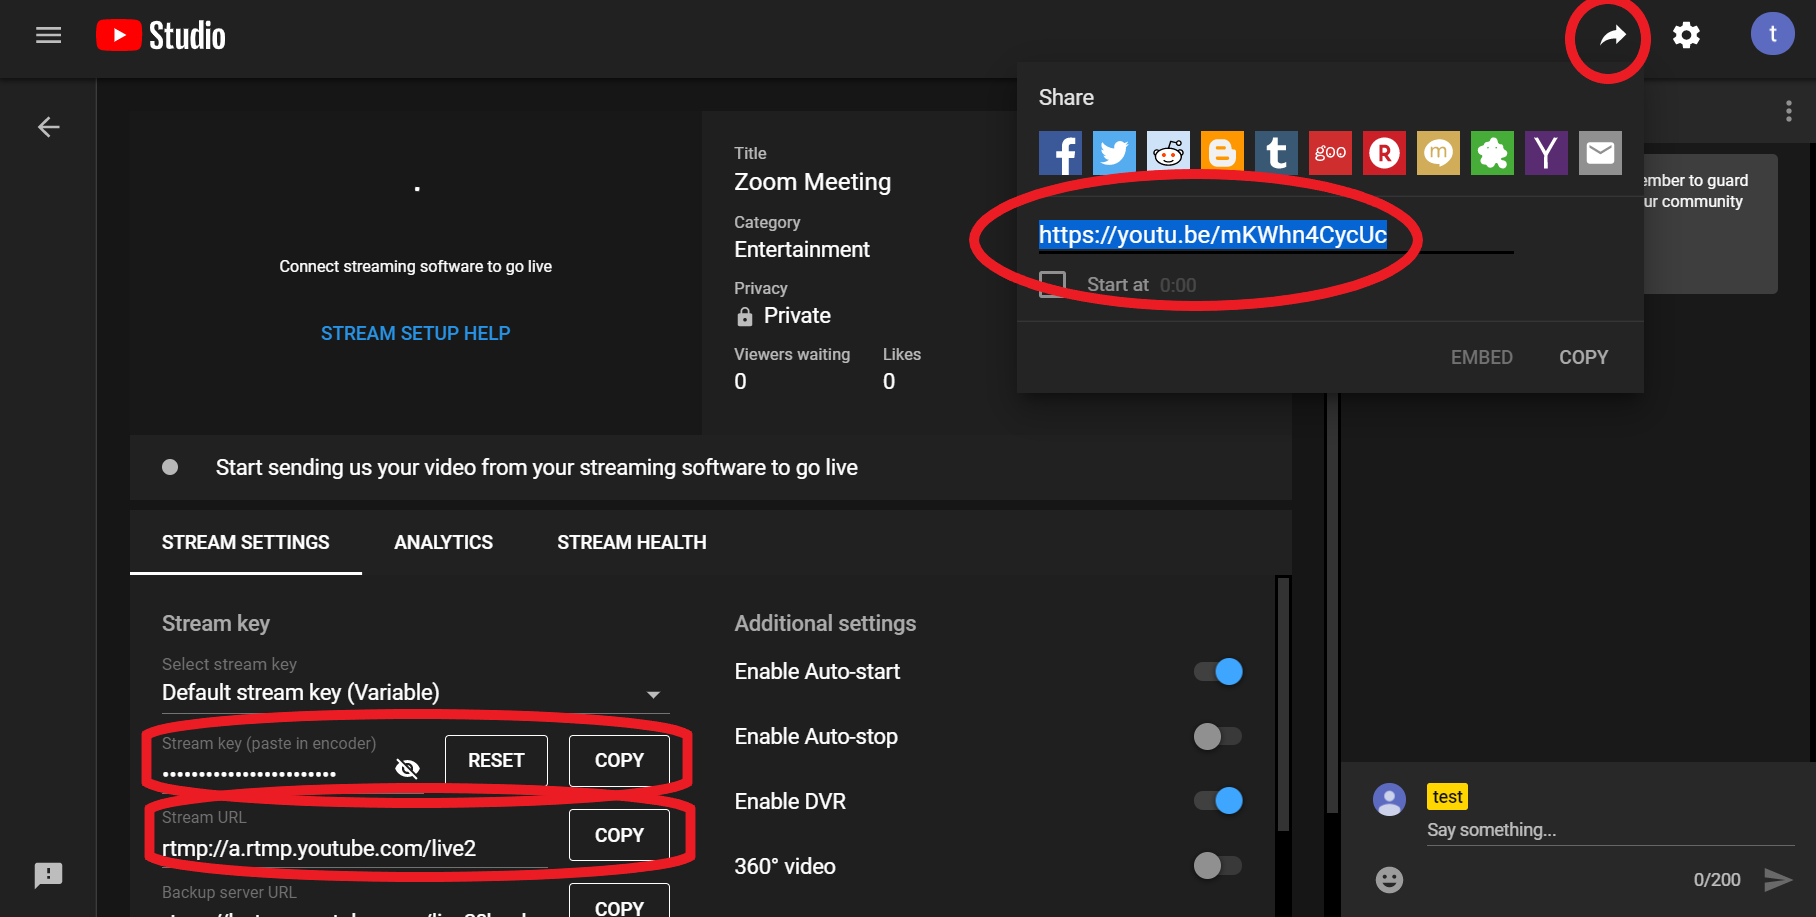
Task: Click the Entertainment category text
Action: (x=802, y=249)
